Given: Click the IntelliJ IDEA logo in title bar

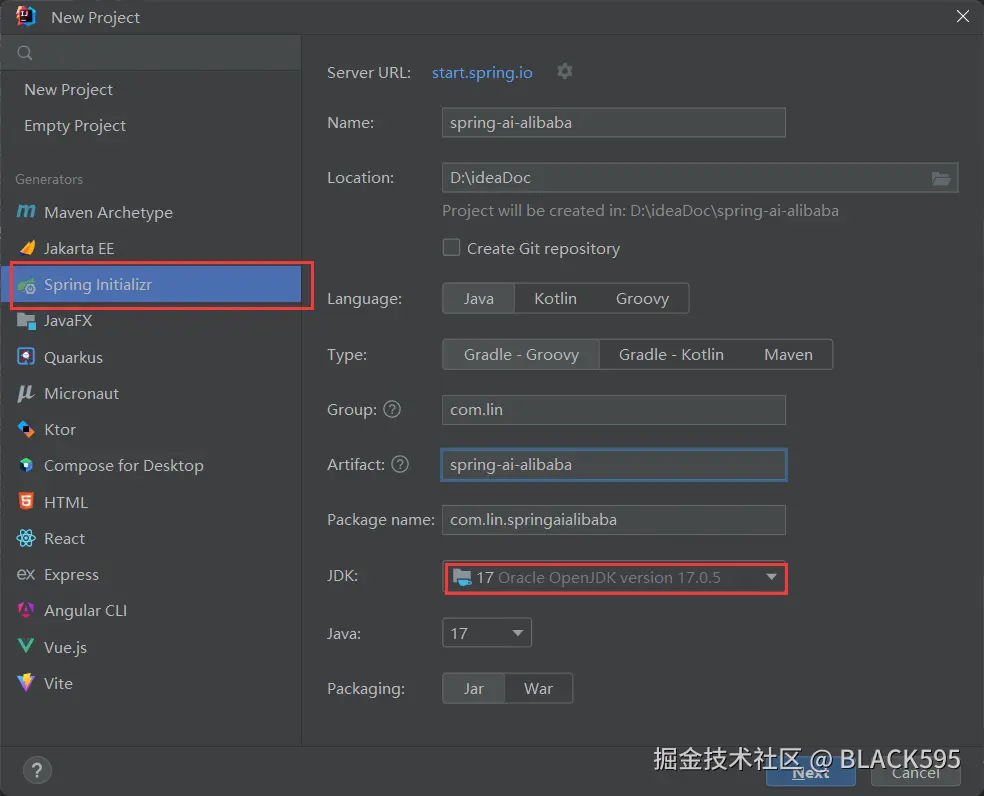Looking at the screenshot, I should point(26,16).
